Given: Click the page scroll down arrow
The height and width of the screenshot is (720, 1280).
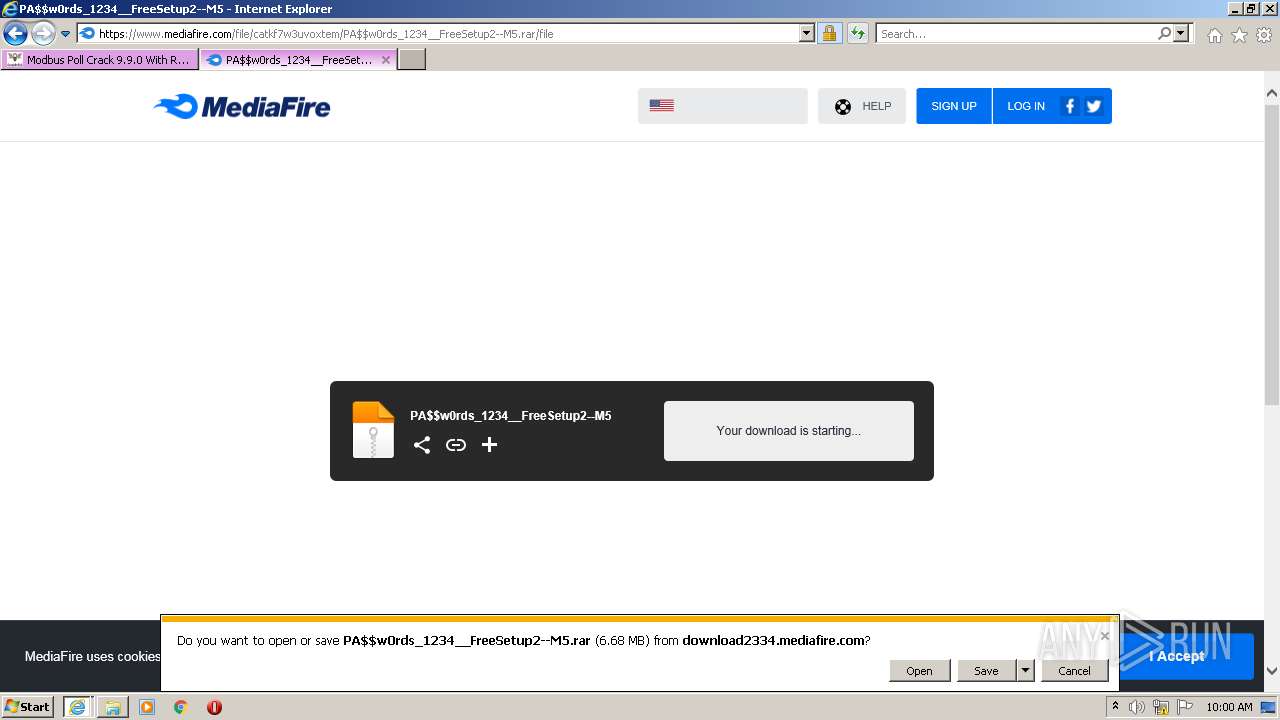Looking at the screenshot, I should pyautogui.click(x=1272, y=671).
